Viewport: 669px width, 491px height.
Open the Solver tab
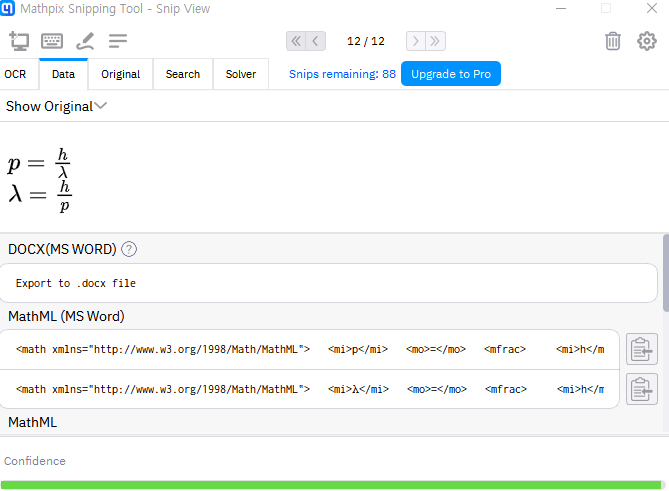click(241, 74)
